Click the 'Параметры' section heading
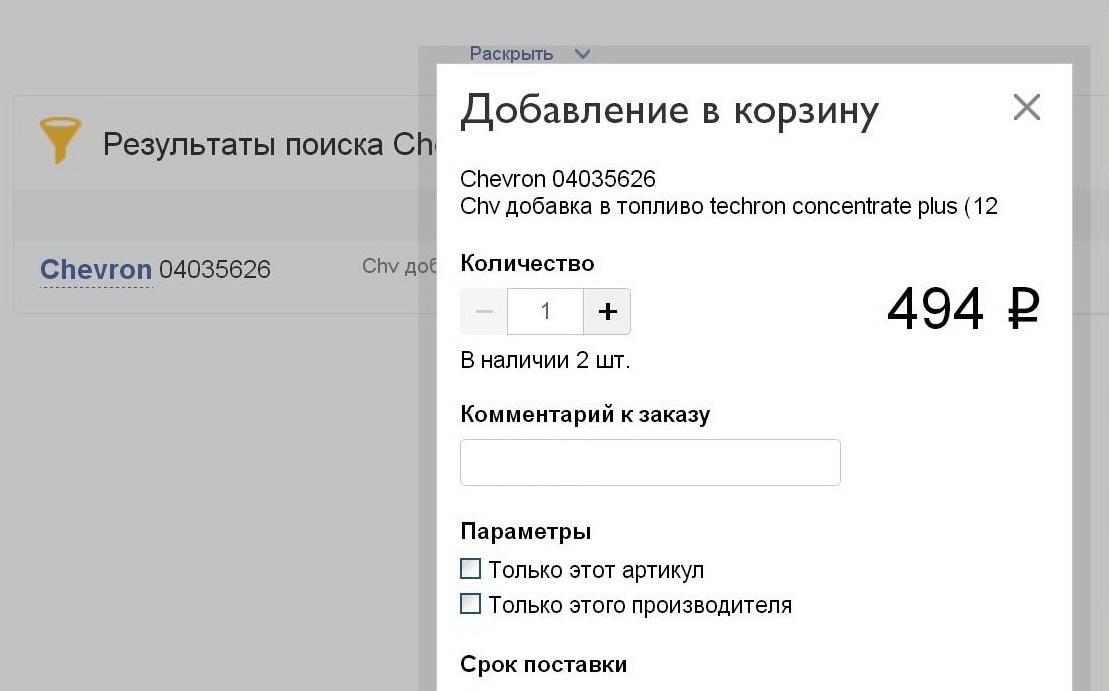This screenshot has width=1109, height=691. click(526, 531)
